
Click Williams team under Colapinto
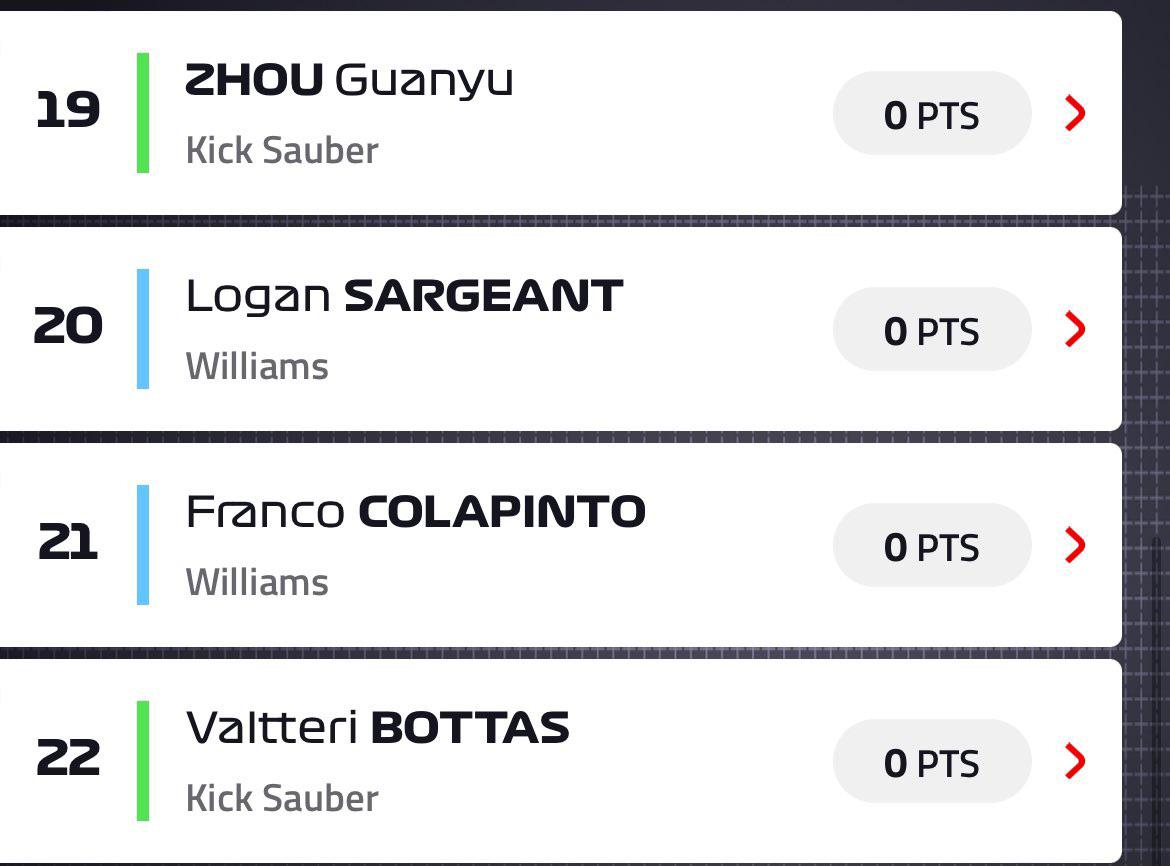point(257,582)
